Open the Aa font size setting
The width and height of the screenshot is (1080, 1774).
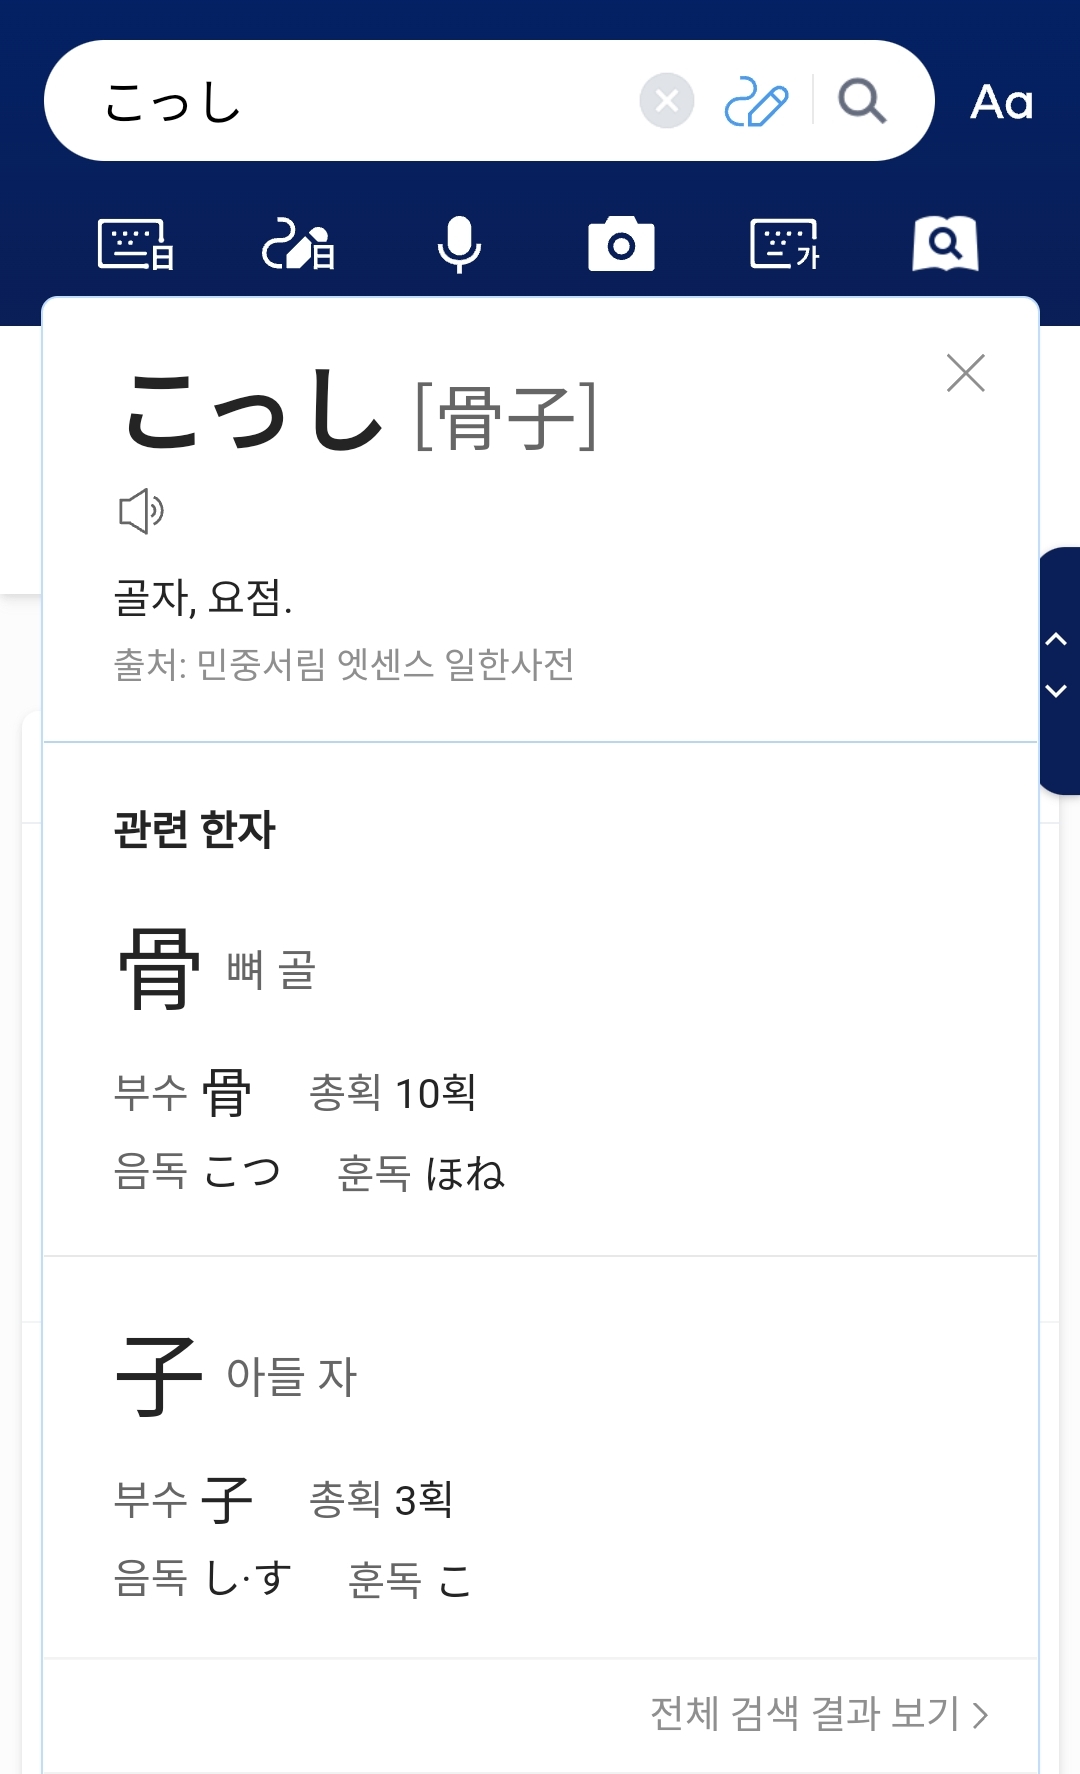[x=1001, y=102]
